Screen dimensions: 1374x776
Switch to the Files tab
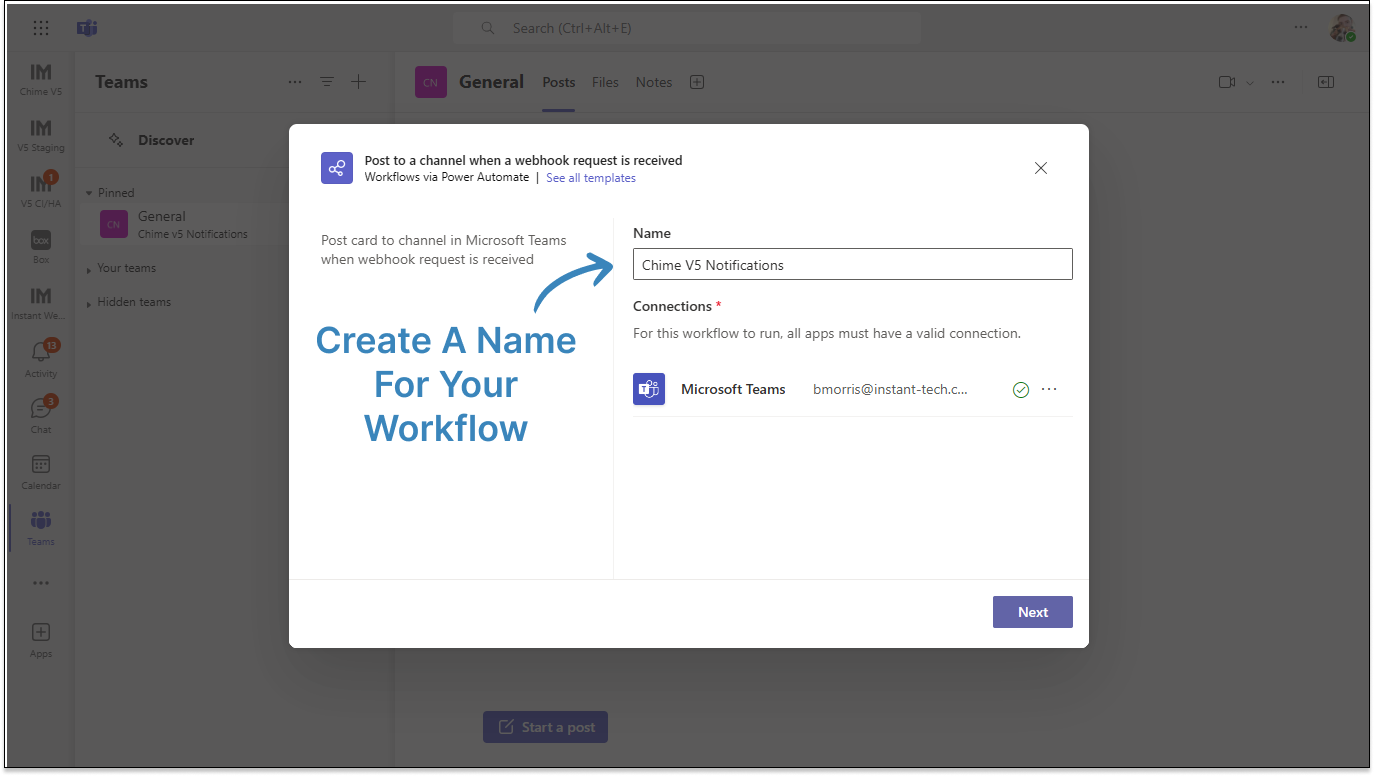coord(605,82)
